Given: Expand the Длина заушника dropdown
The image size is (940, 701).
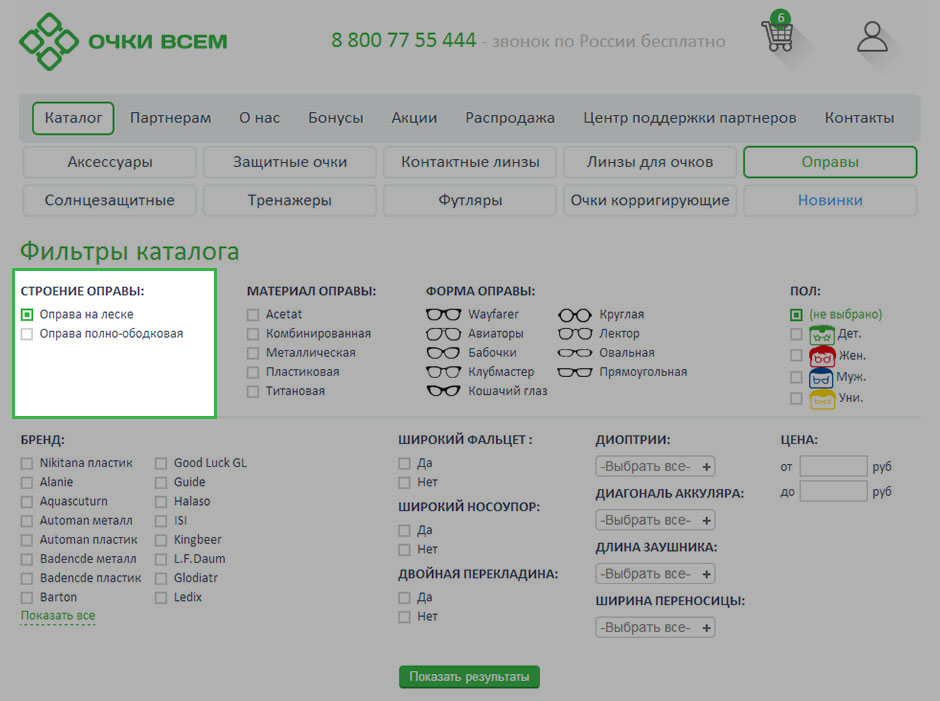Looking at the screenshot, I should click(655, 574).
